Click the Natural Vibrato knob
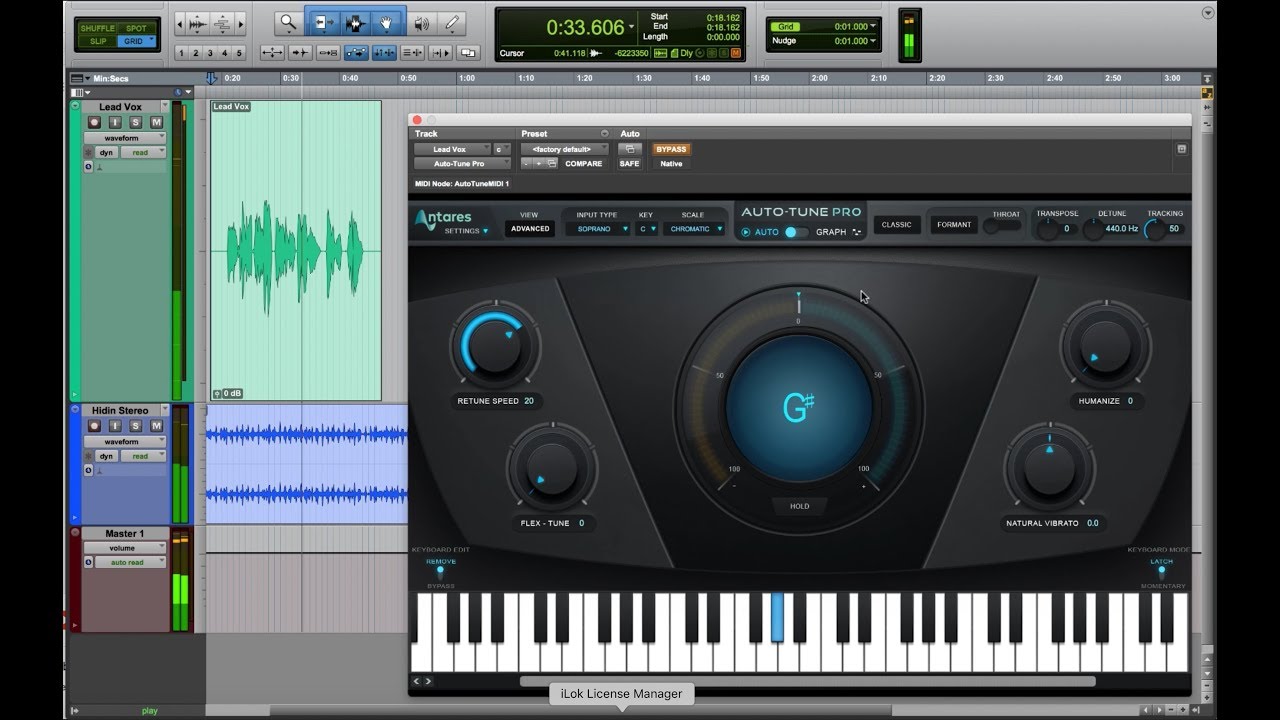Screen dimensions: 1280x720 [1050, 468]
